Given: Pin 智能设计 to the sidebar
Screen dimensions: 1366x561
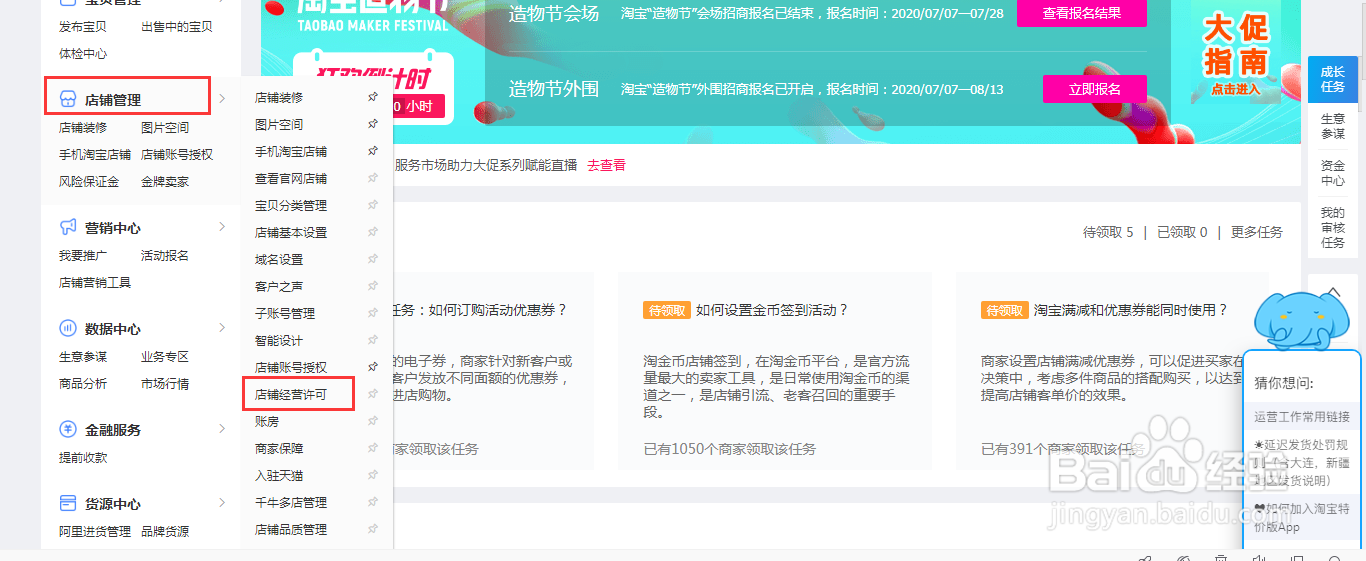Looking at the screenshot, I should coord(373,340).
